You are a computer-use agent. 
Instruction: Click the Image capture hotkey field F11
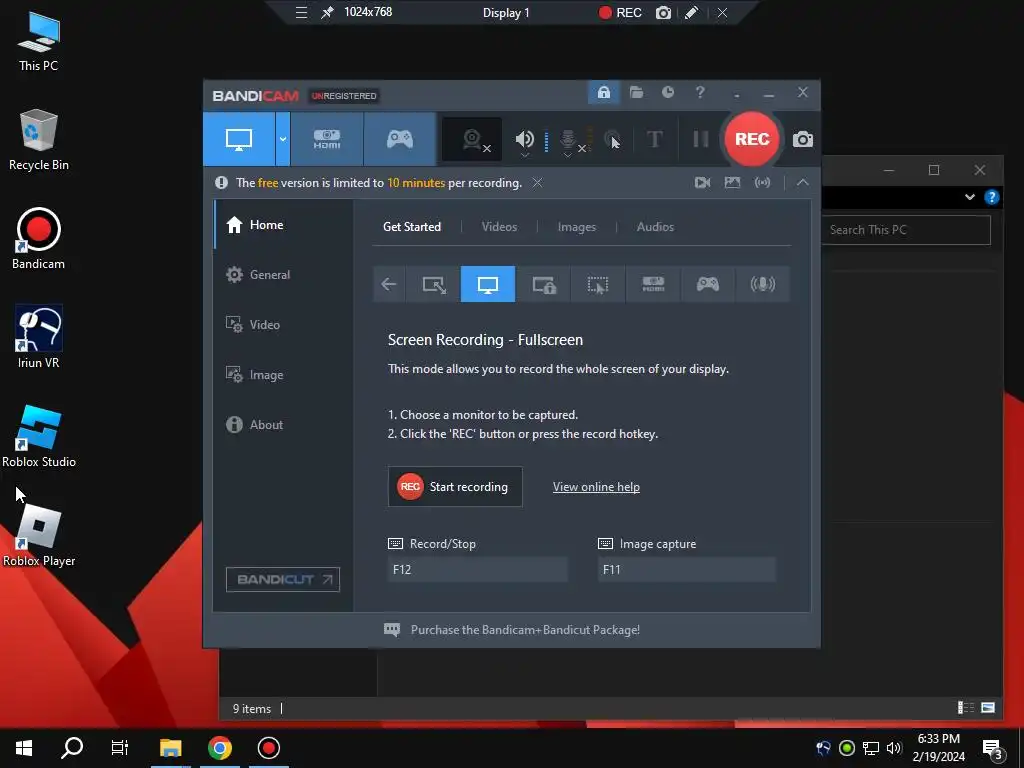point(687,569)
